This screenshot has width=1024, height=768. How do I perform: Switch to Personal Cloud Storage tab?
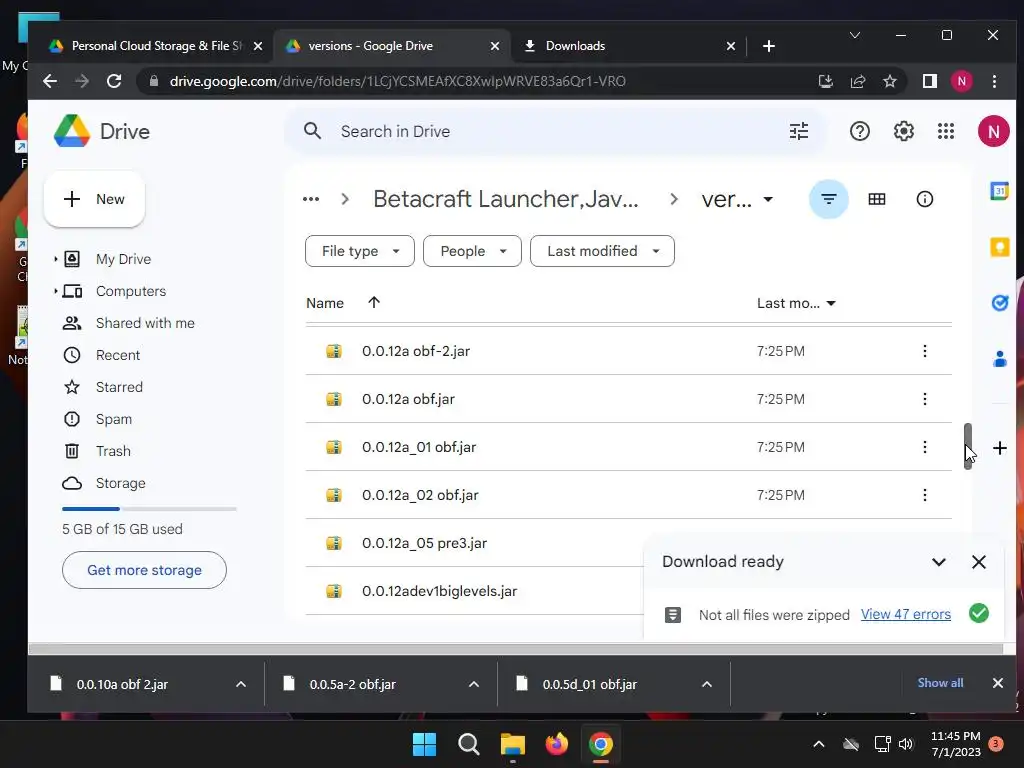tap(155, 46)
